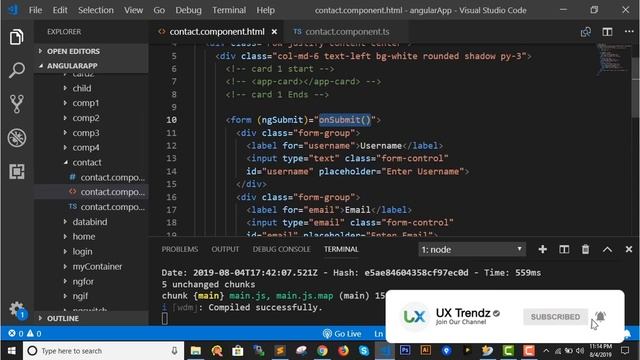640x360 pixels.
Task: Open the Selection menu
Action: pyautogui.click(x=96, y=10)
